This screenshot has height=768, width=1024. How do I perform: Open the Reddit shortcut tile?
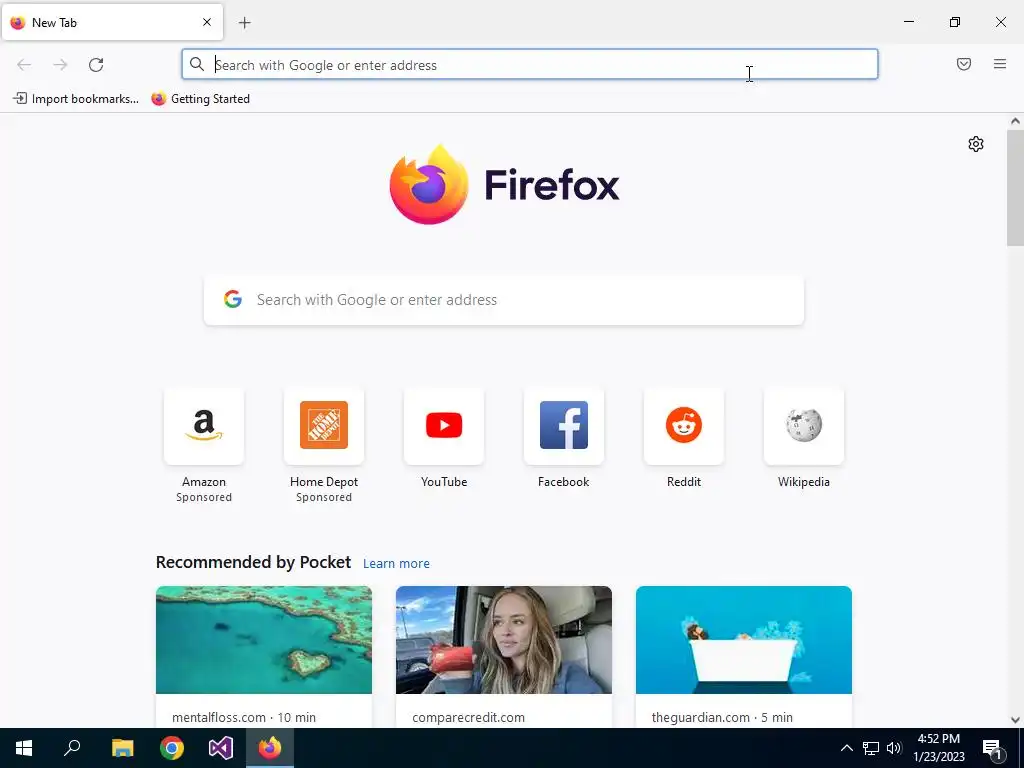coord(684,426)
